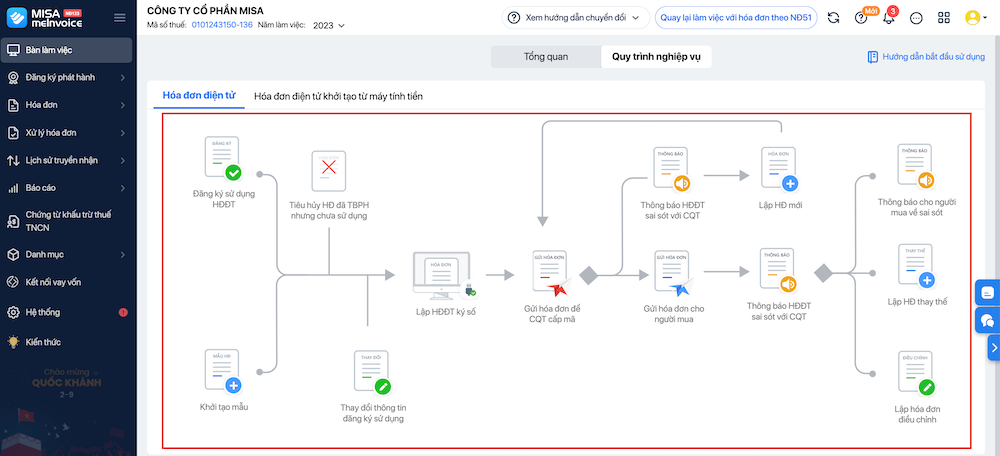Click Lập HĐ mới document icon
The width and height of the screenshot is (1000, 456).
coord(779,170)
